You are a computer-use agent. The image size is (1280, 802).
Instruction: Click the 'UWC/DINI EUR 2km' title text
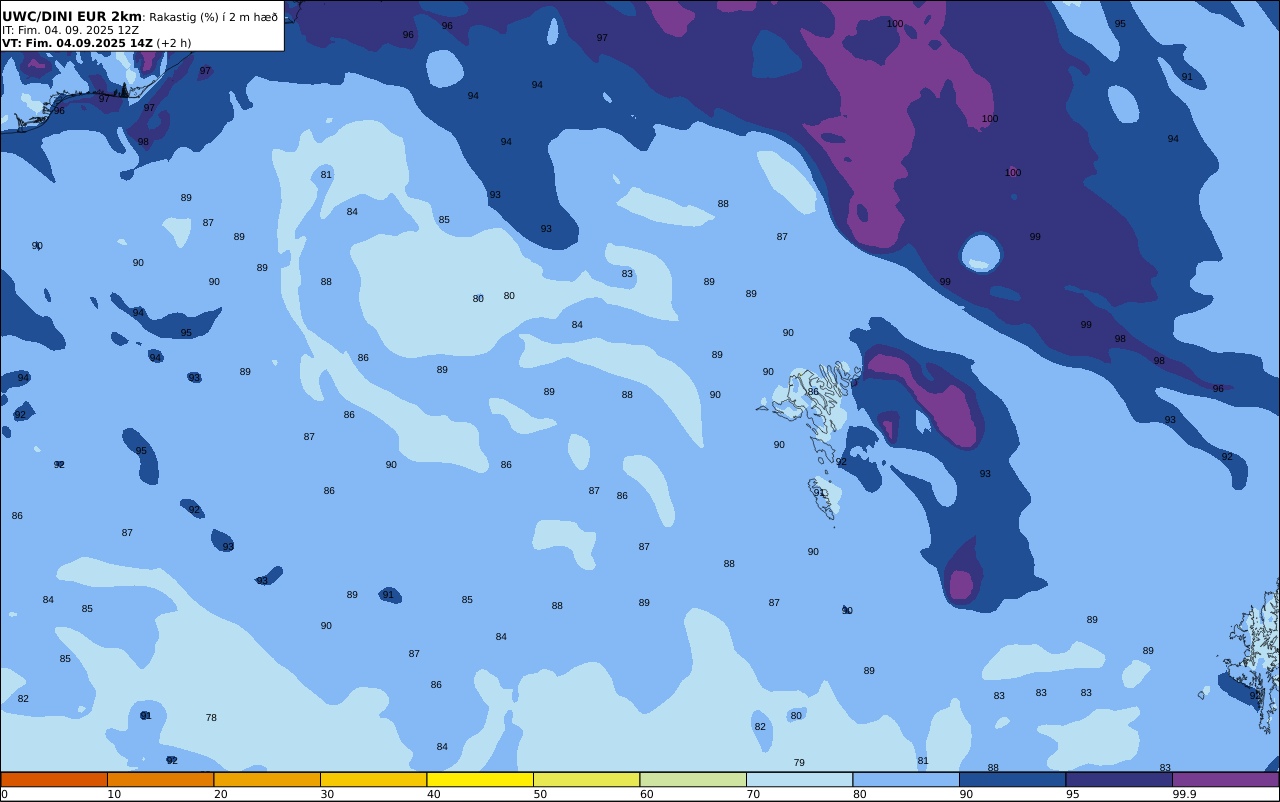click(x=72, y=16)
